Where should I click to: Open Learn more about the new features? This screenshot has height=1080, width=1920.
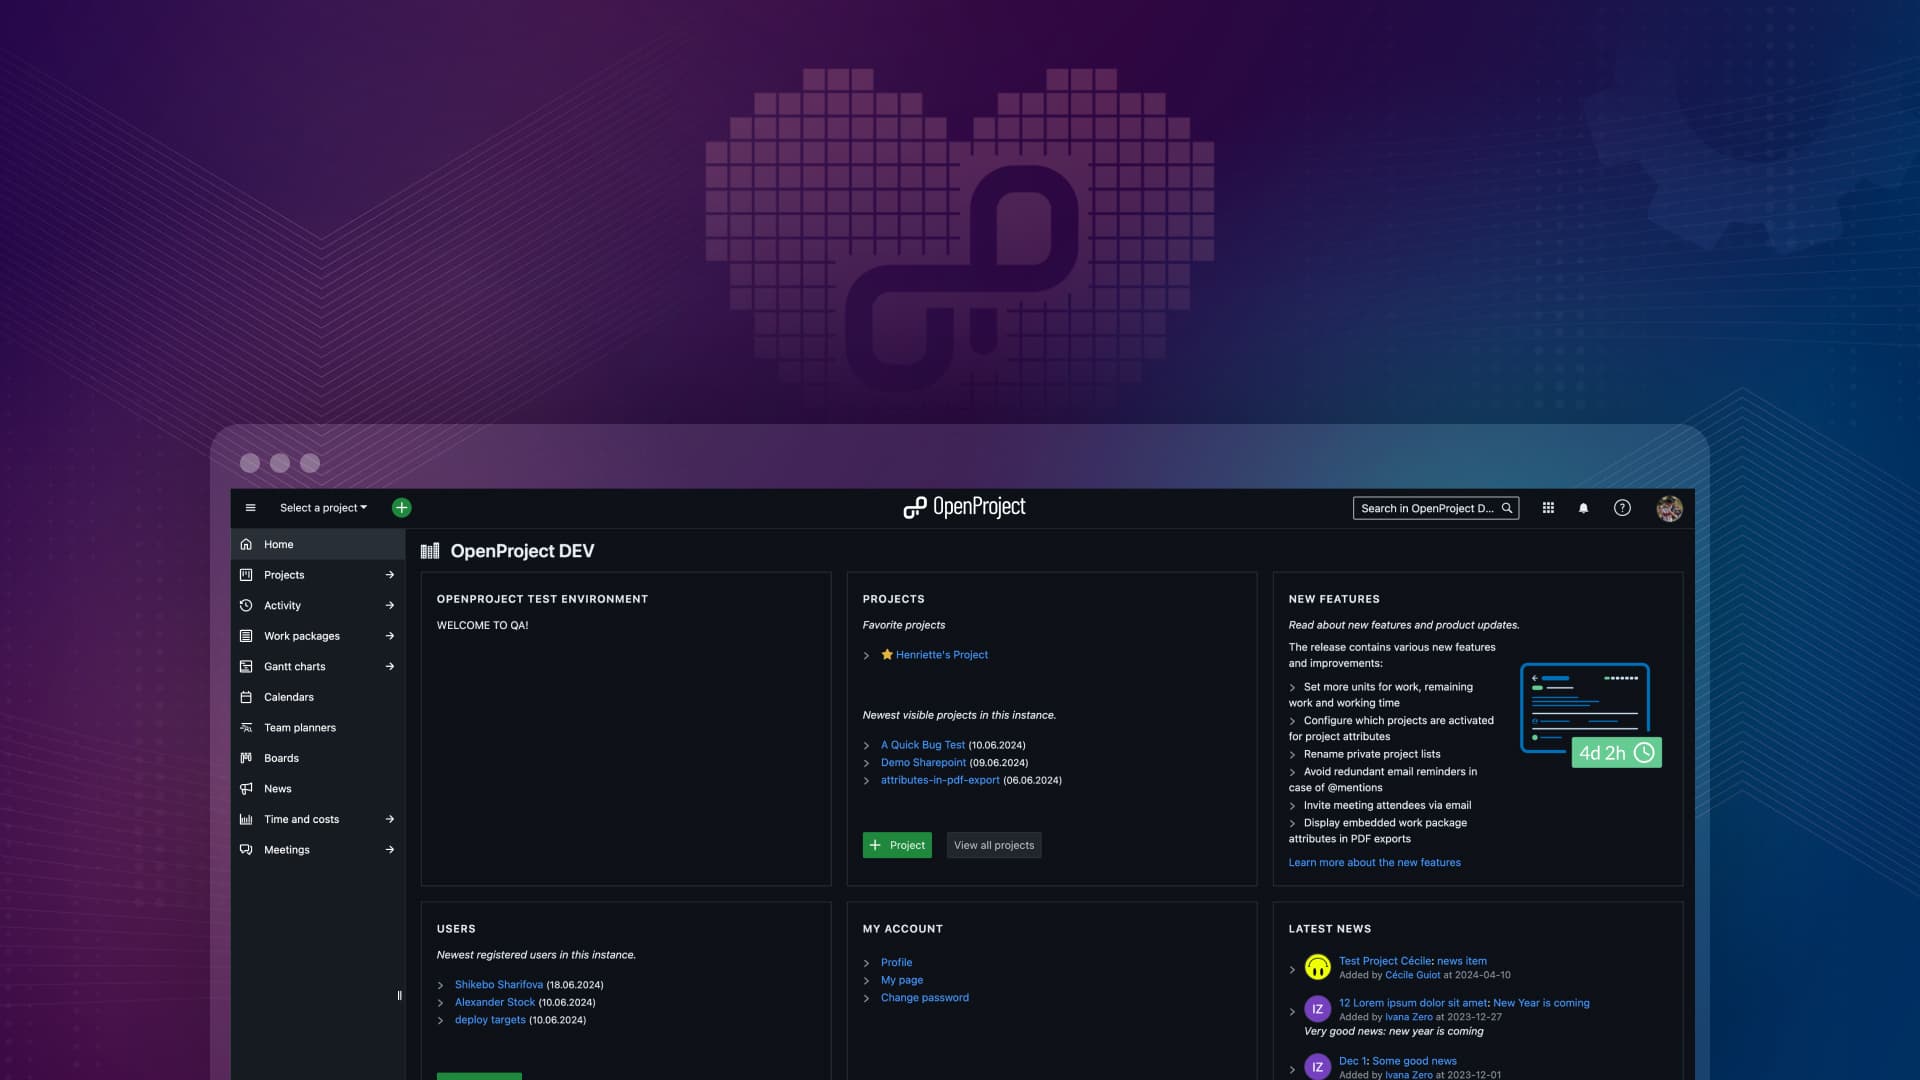[x=1374, y=862]
